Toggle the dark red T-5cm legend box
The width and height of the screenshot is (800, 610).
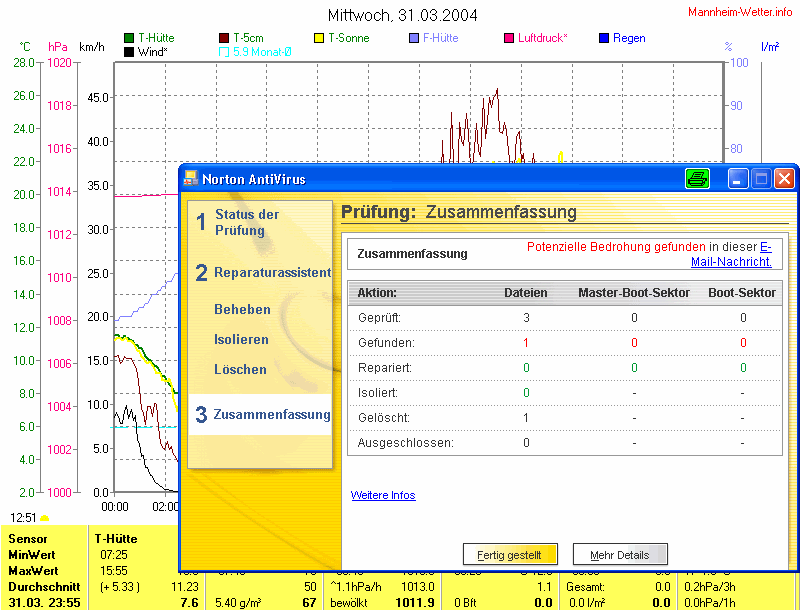point(224,38)
